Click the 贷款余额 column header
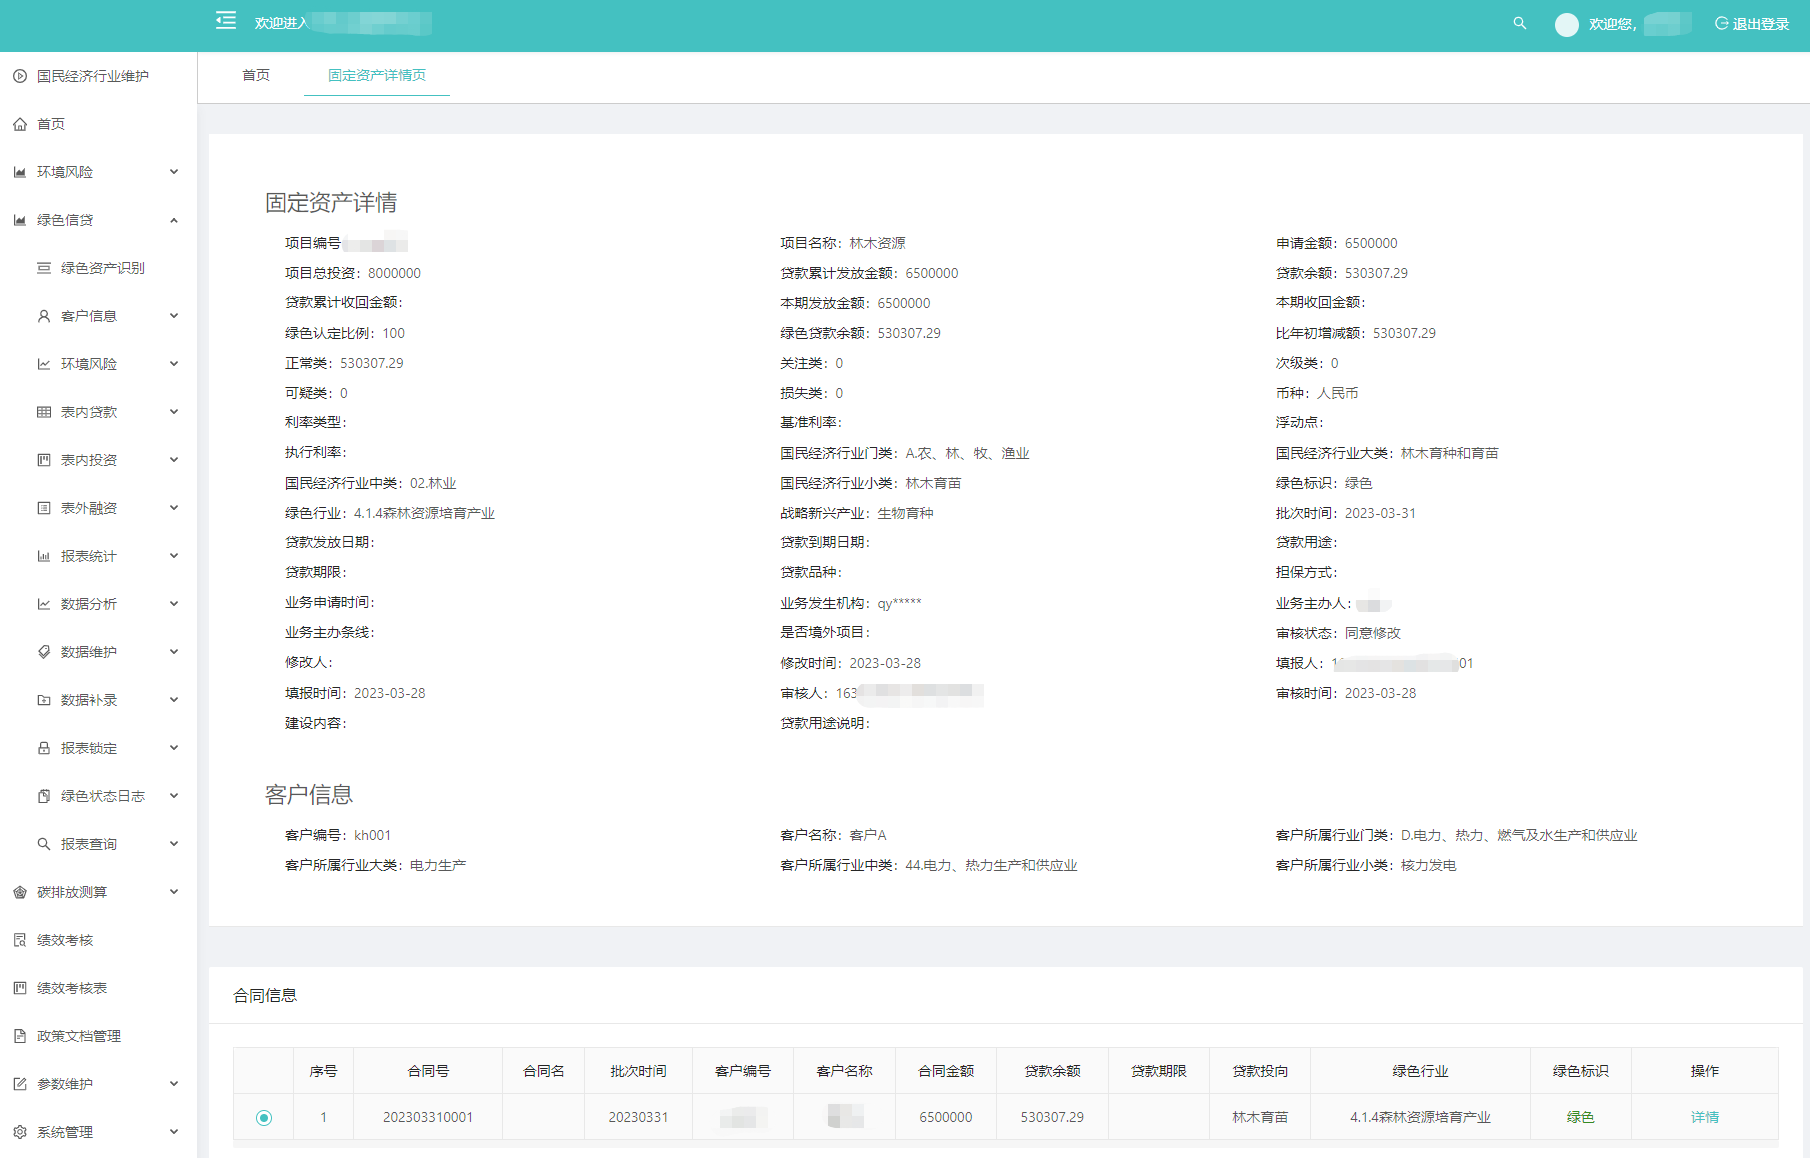 (x=1053, y=1071)
